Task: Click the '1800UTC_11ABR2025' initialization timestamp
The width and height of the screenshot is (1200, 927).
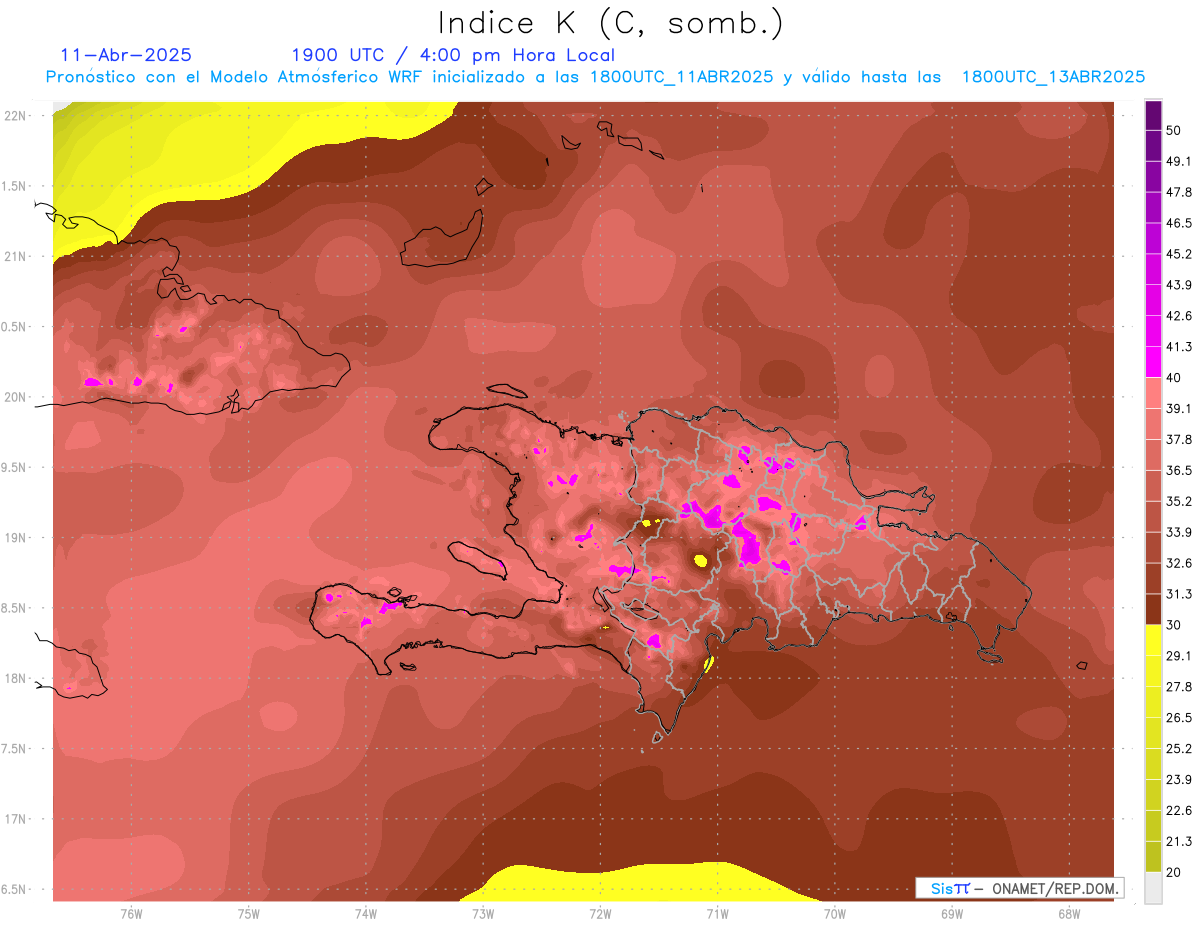Action: click(681, 77)
